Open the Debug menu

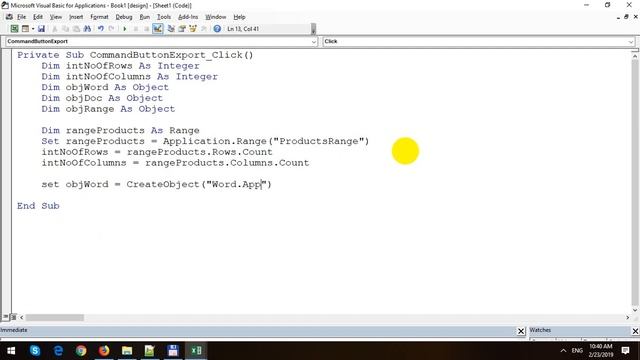pyautogui.click(x=124, y=17)
